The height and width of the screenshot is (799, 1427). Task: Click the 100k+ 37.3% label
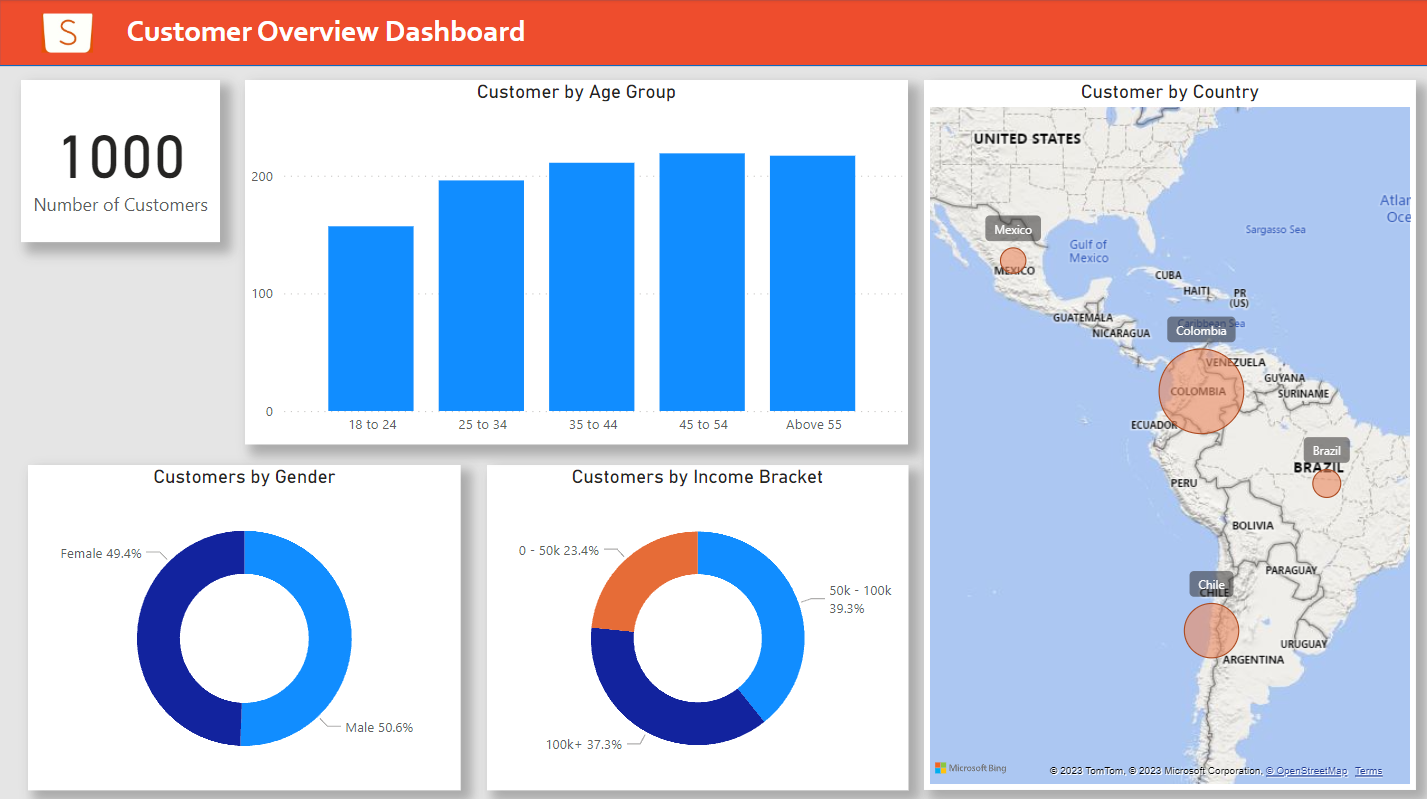[x=583, y=744]
